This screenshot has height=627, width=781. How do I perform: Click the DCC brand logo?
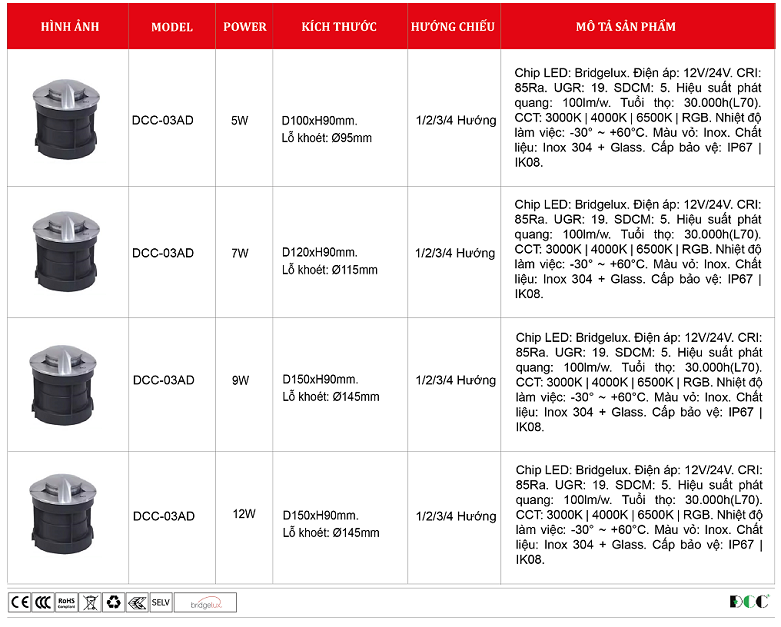click(x=748, y=601)
